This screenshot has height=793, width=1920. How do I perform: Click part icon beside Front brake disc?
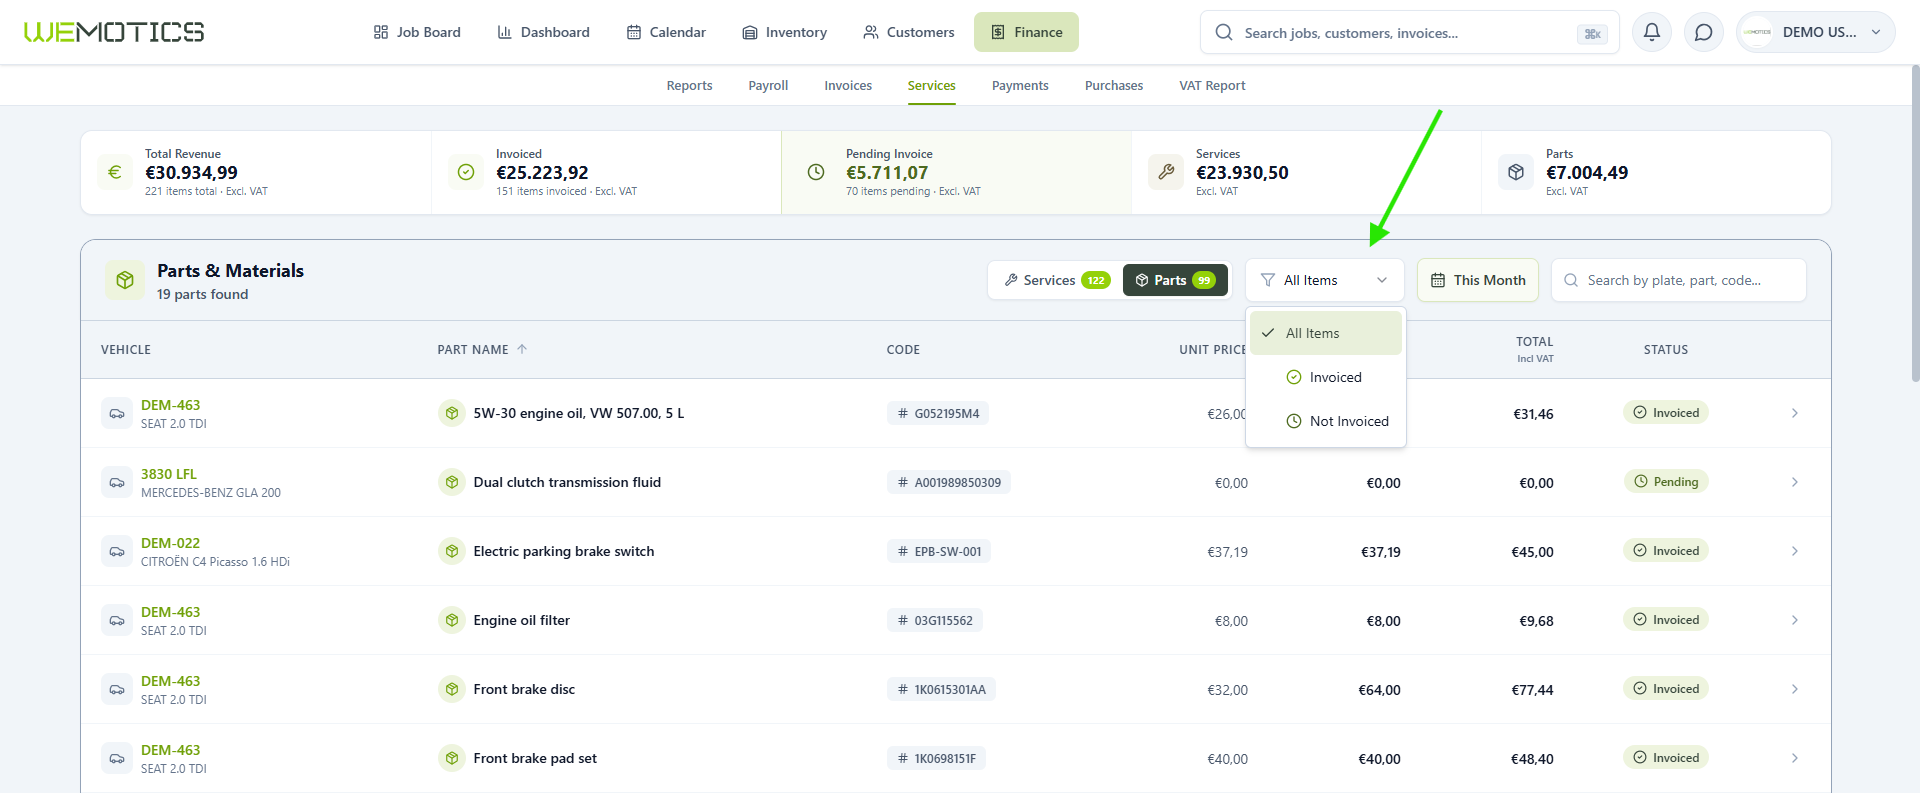pos(452,689)
